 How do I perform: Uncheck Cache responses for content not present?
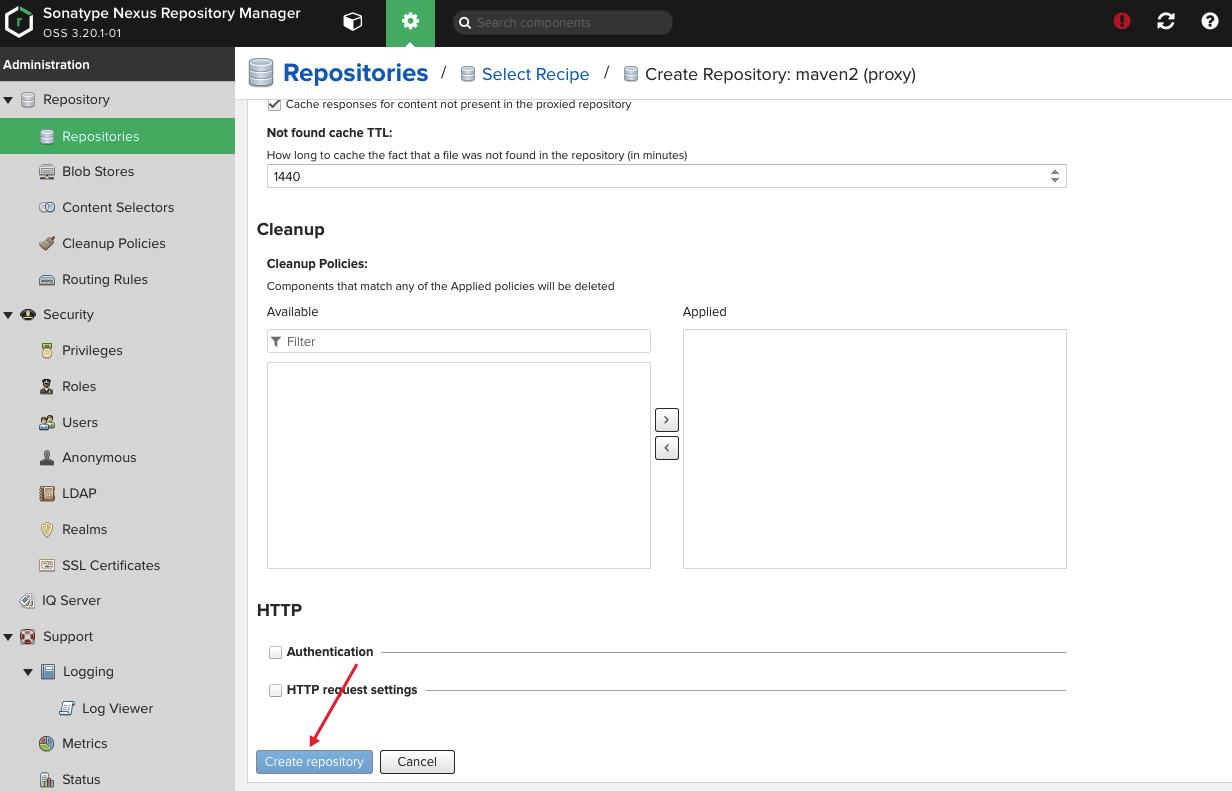click(x=275, y=104)
